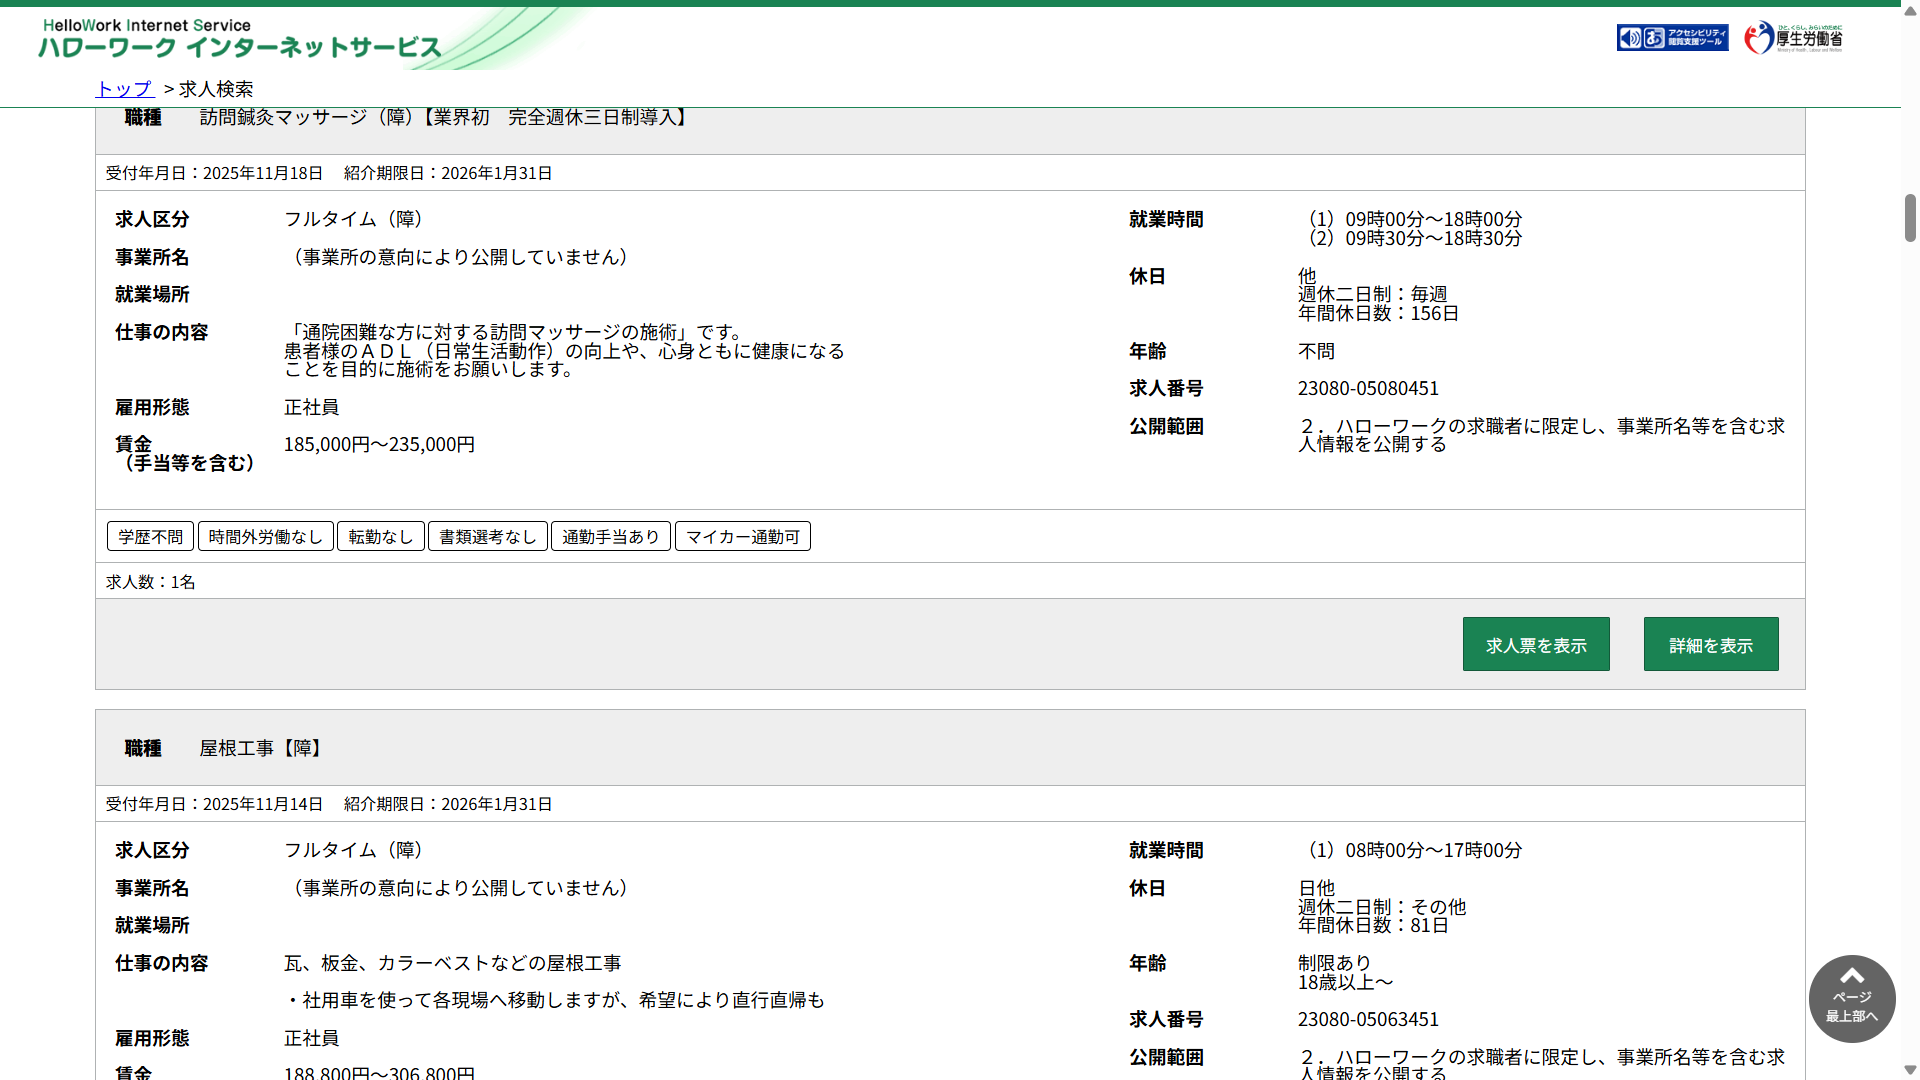Click job number 23080-05080451

pos(1368,389)
